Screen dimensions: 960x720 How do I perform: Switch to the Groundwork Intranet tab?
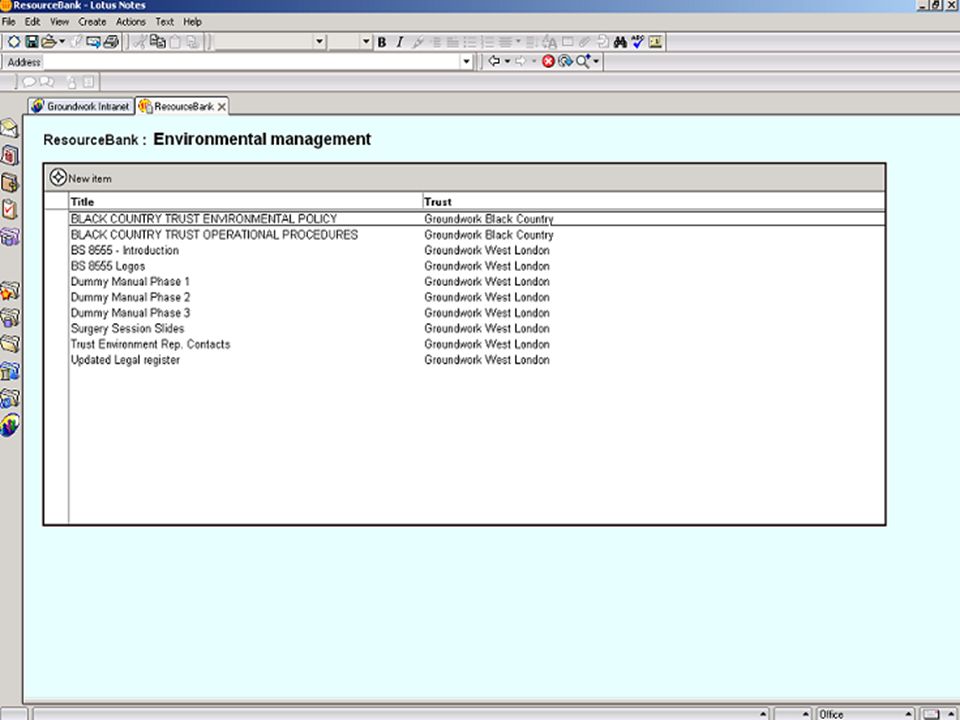(x=81, y=106)
